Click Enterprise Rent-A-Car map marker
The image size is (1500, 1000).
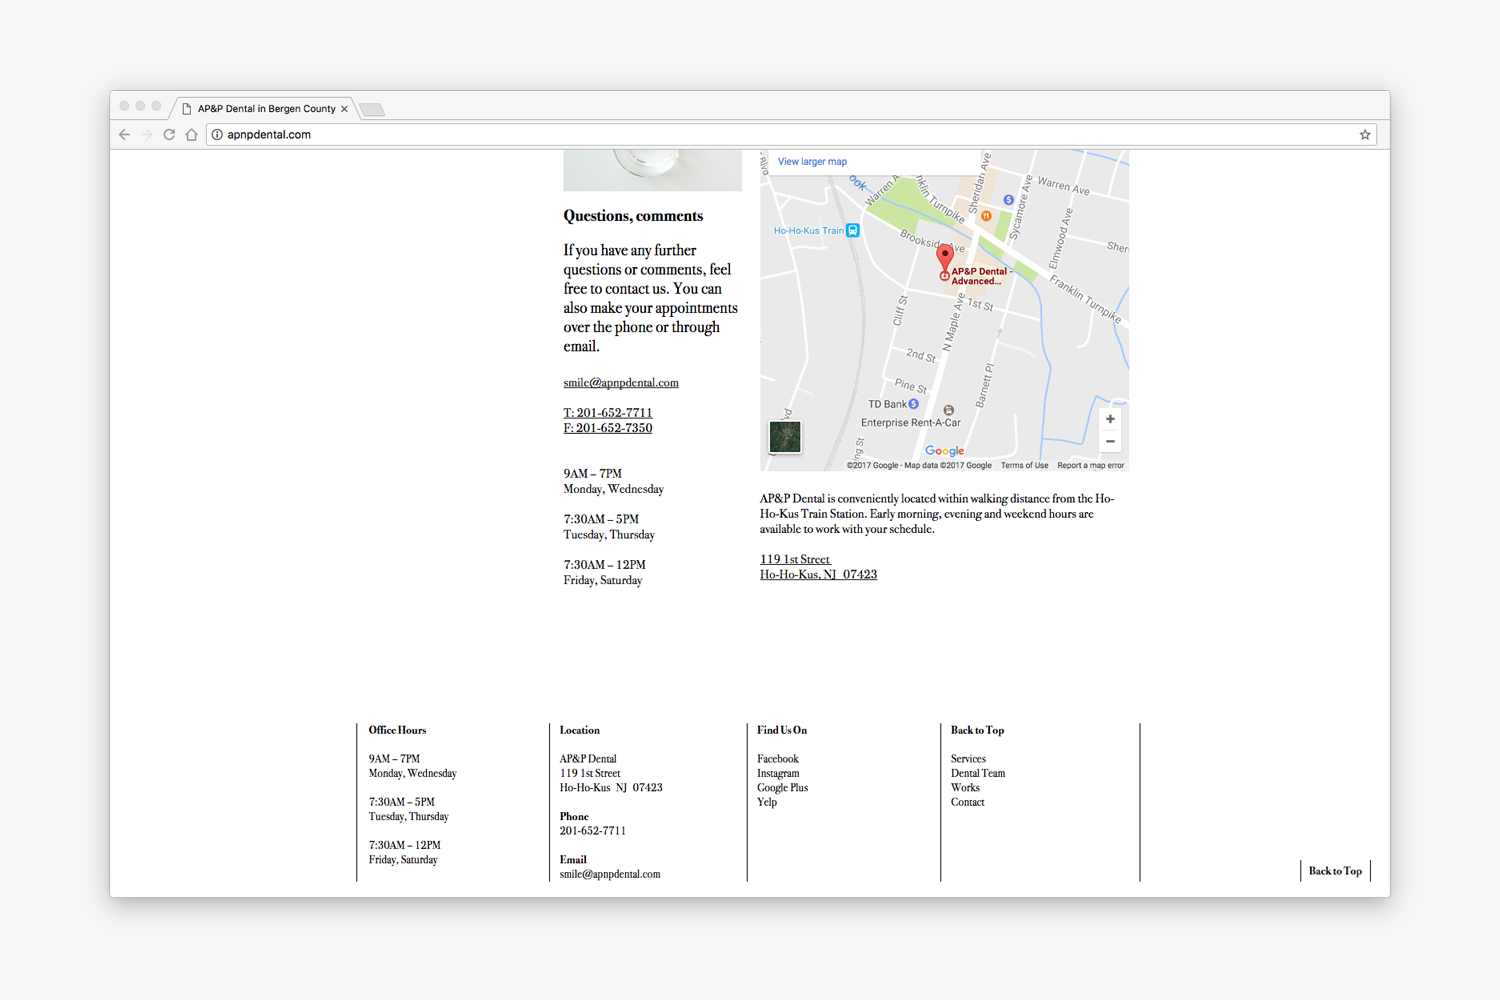tap(948, 410)
